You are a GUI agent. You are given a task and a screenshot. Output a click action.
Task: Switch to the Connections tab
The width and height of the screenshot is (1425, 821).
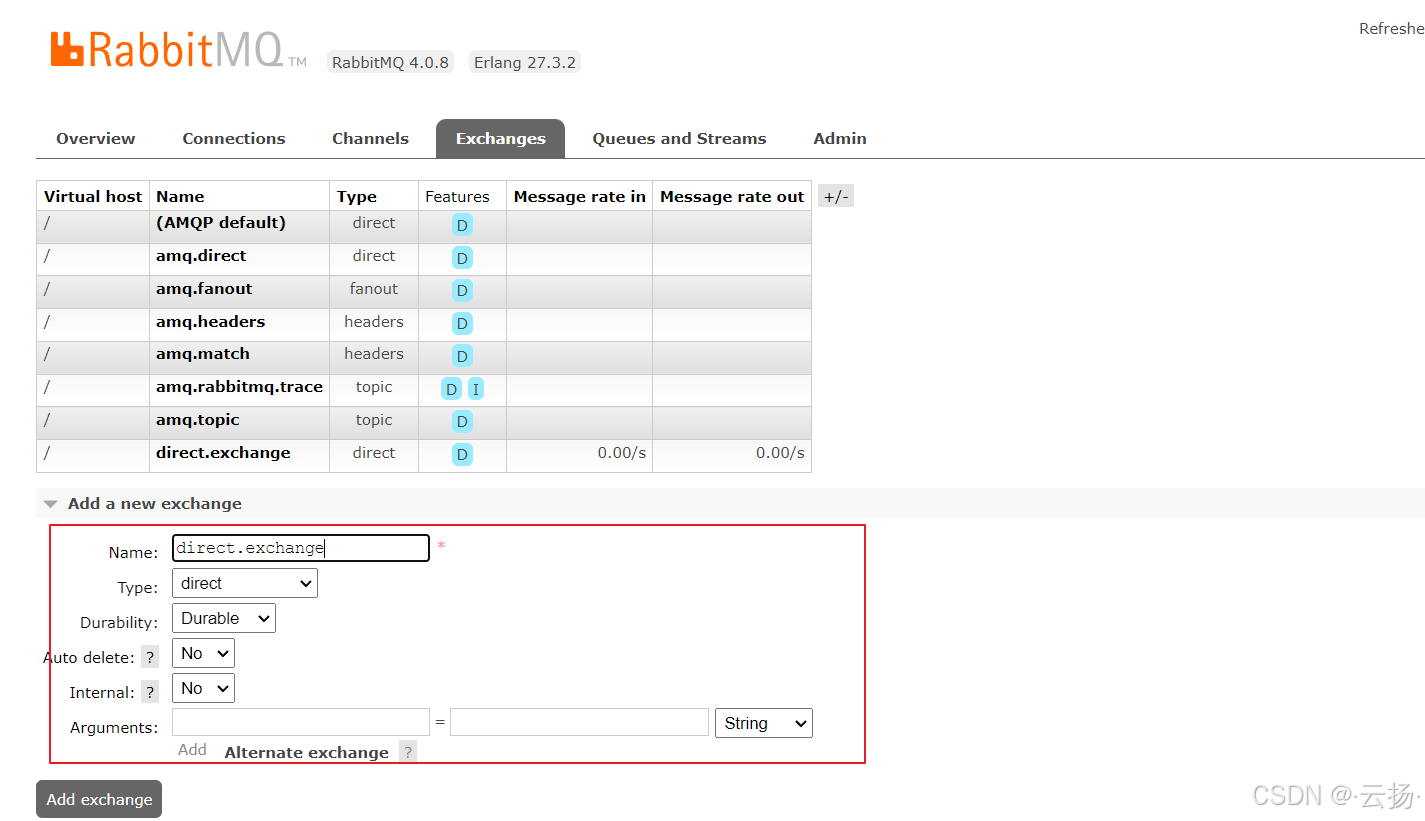pyautogui.click(x=234, y=139)
